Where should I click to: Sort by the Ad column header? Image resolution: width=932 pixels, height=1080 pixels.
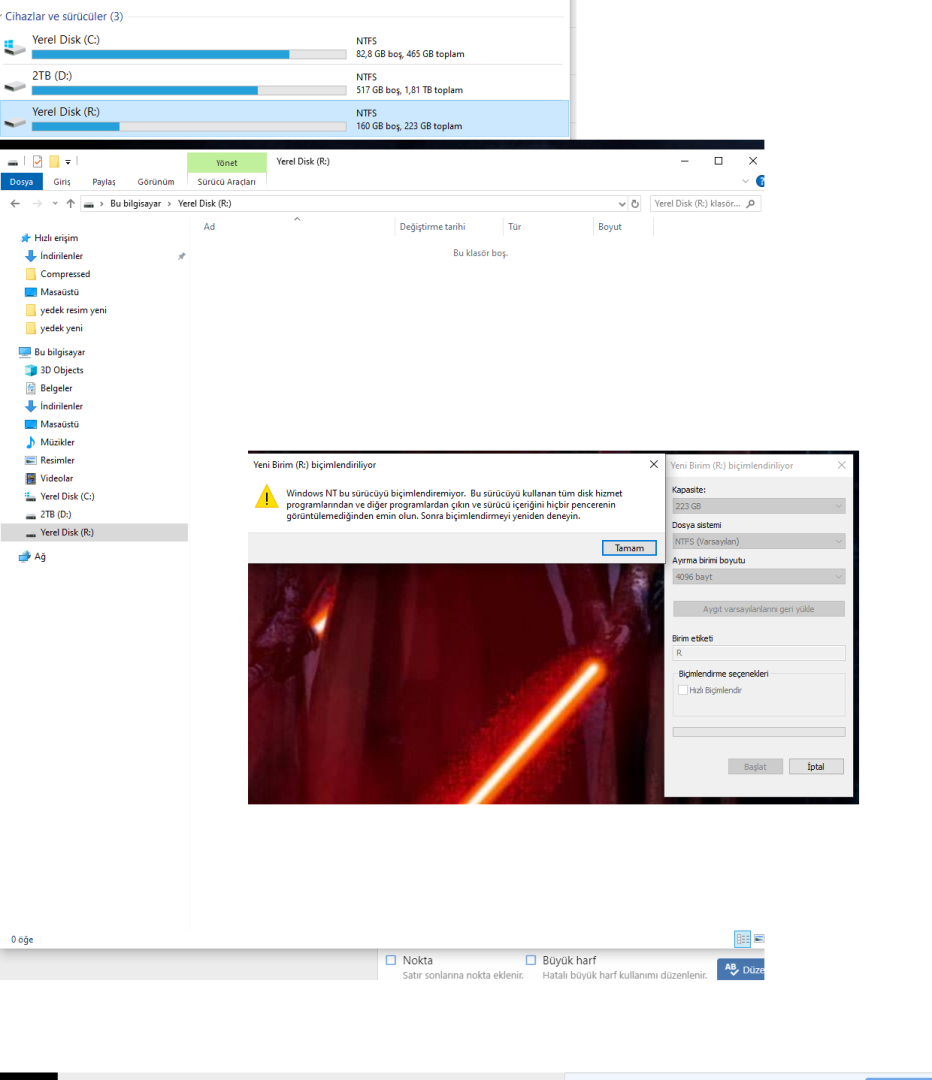pyautogui.click(x=209, y=227)
